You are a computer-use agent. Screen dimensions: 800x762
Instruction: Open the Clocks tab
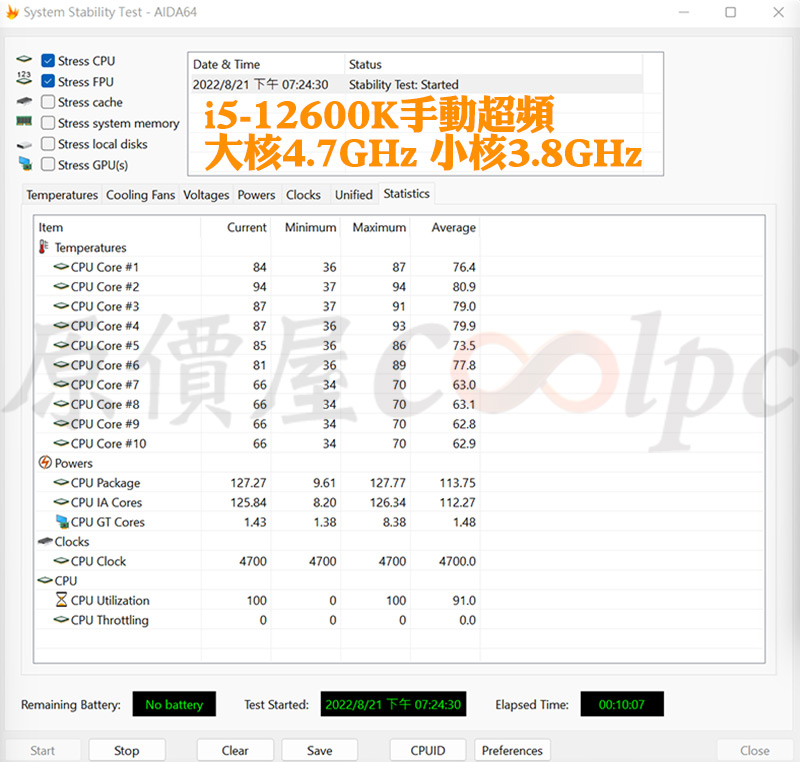click(x=303, y=195)
